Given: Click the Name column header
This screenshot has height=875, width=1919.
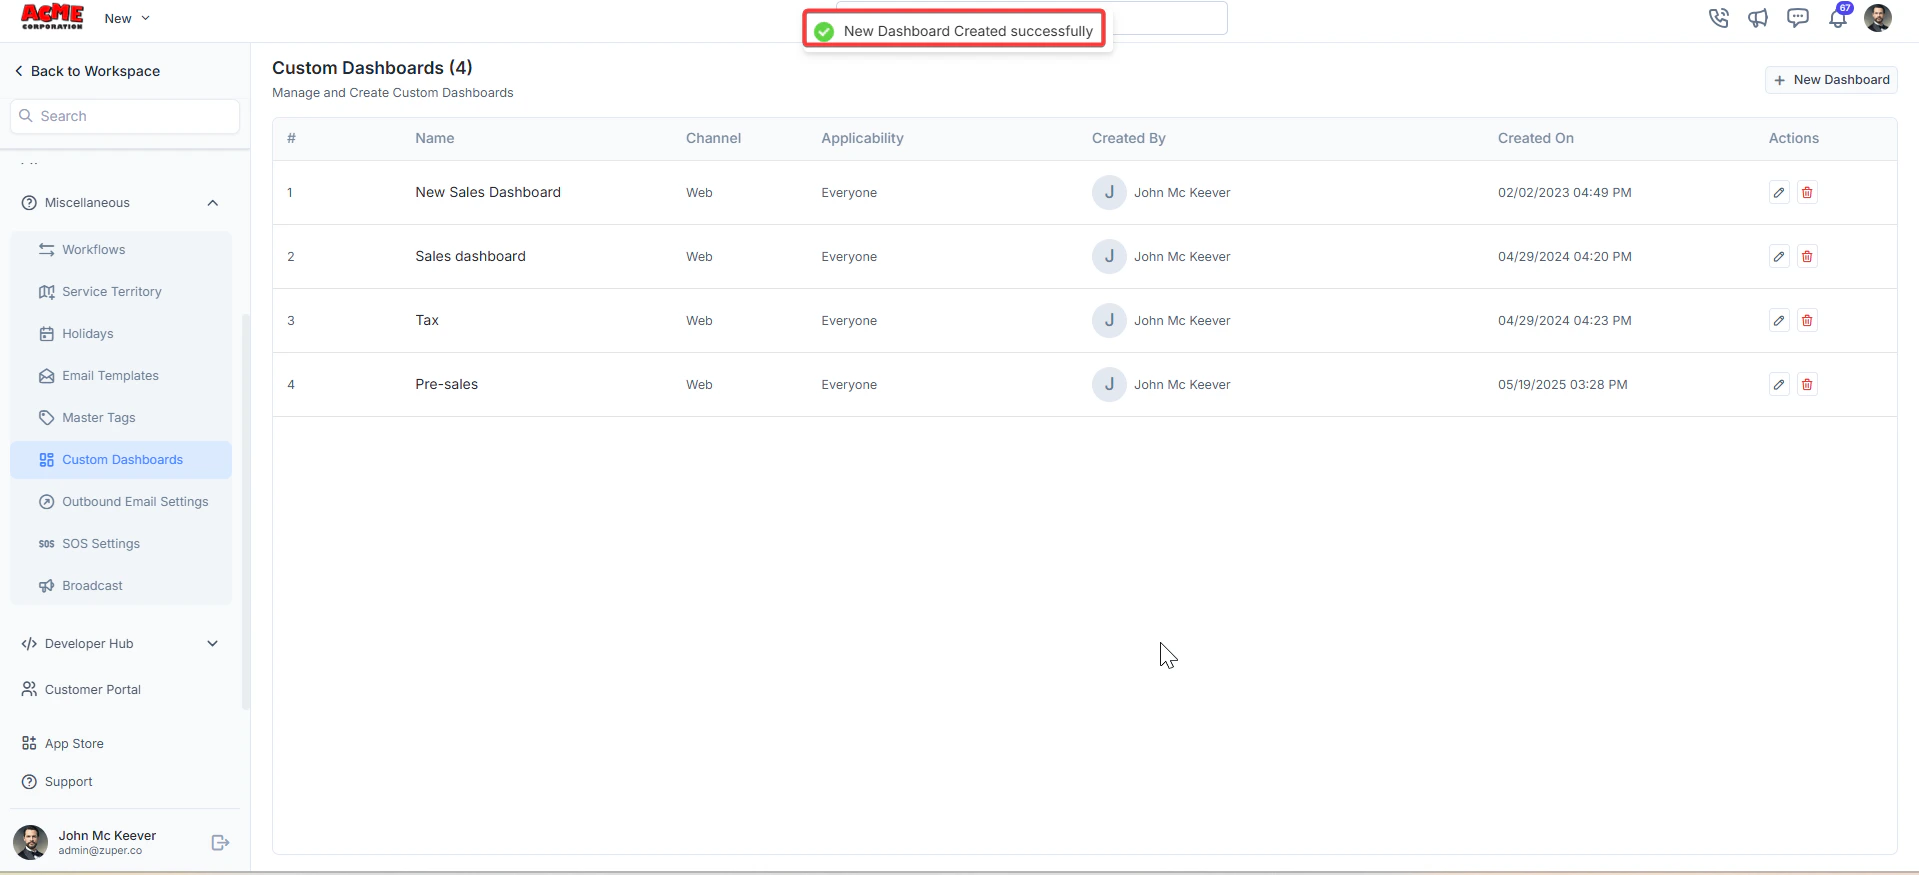Looking at the screenshot, I should 435,138.
